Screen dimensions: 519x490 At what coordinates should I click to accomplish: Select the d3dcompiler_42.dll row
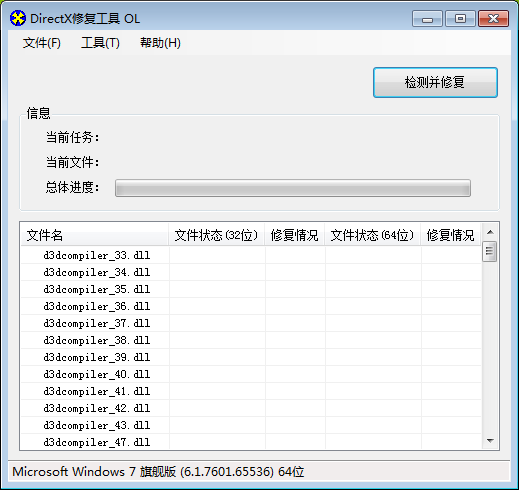tap(251, 408)
